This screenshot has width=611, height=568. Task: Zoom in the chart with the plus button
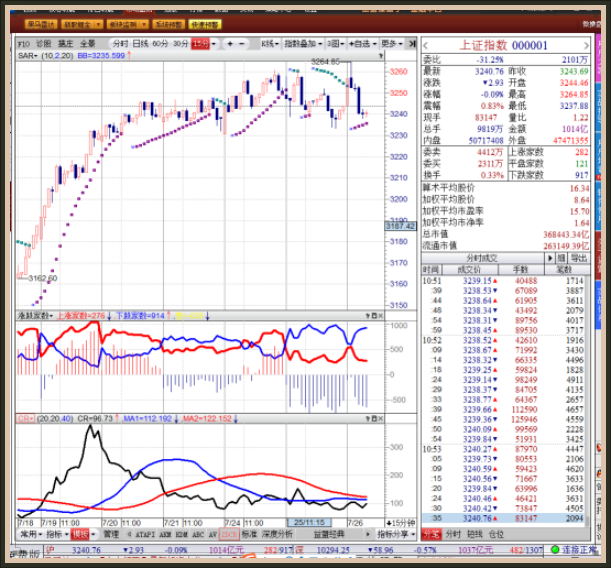[x=230, y=44]
